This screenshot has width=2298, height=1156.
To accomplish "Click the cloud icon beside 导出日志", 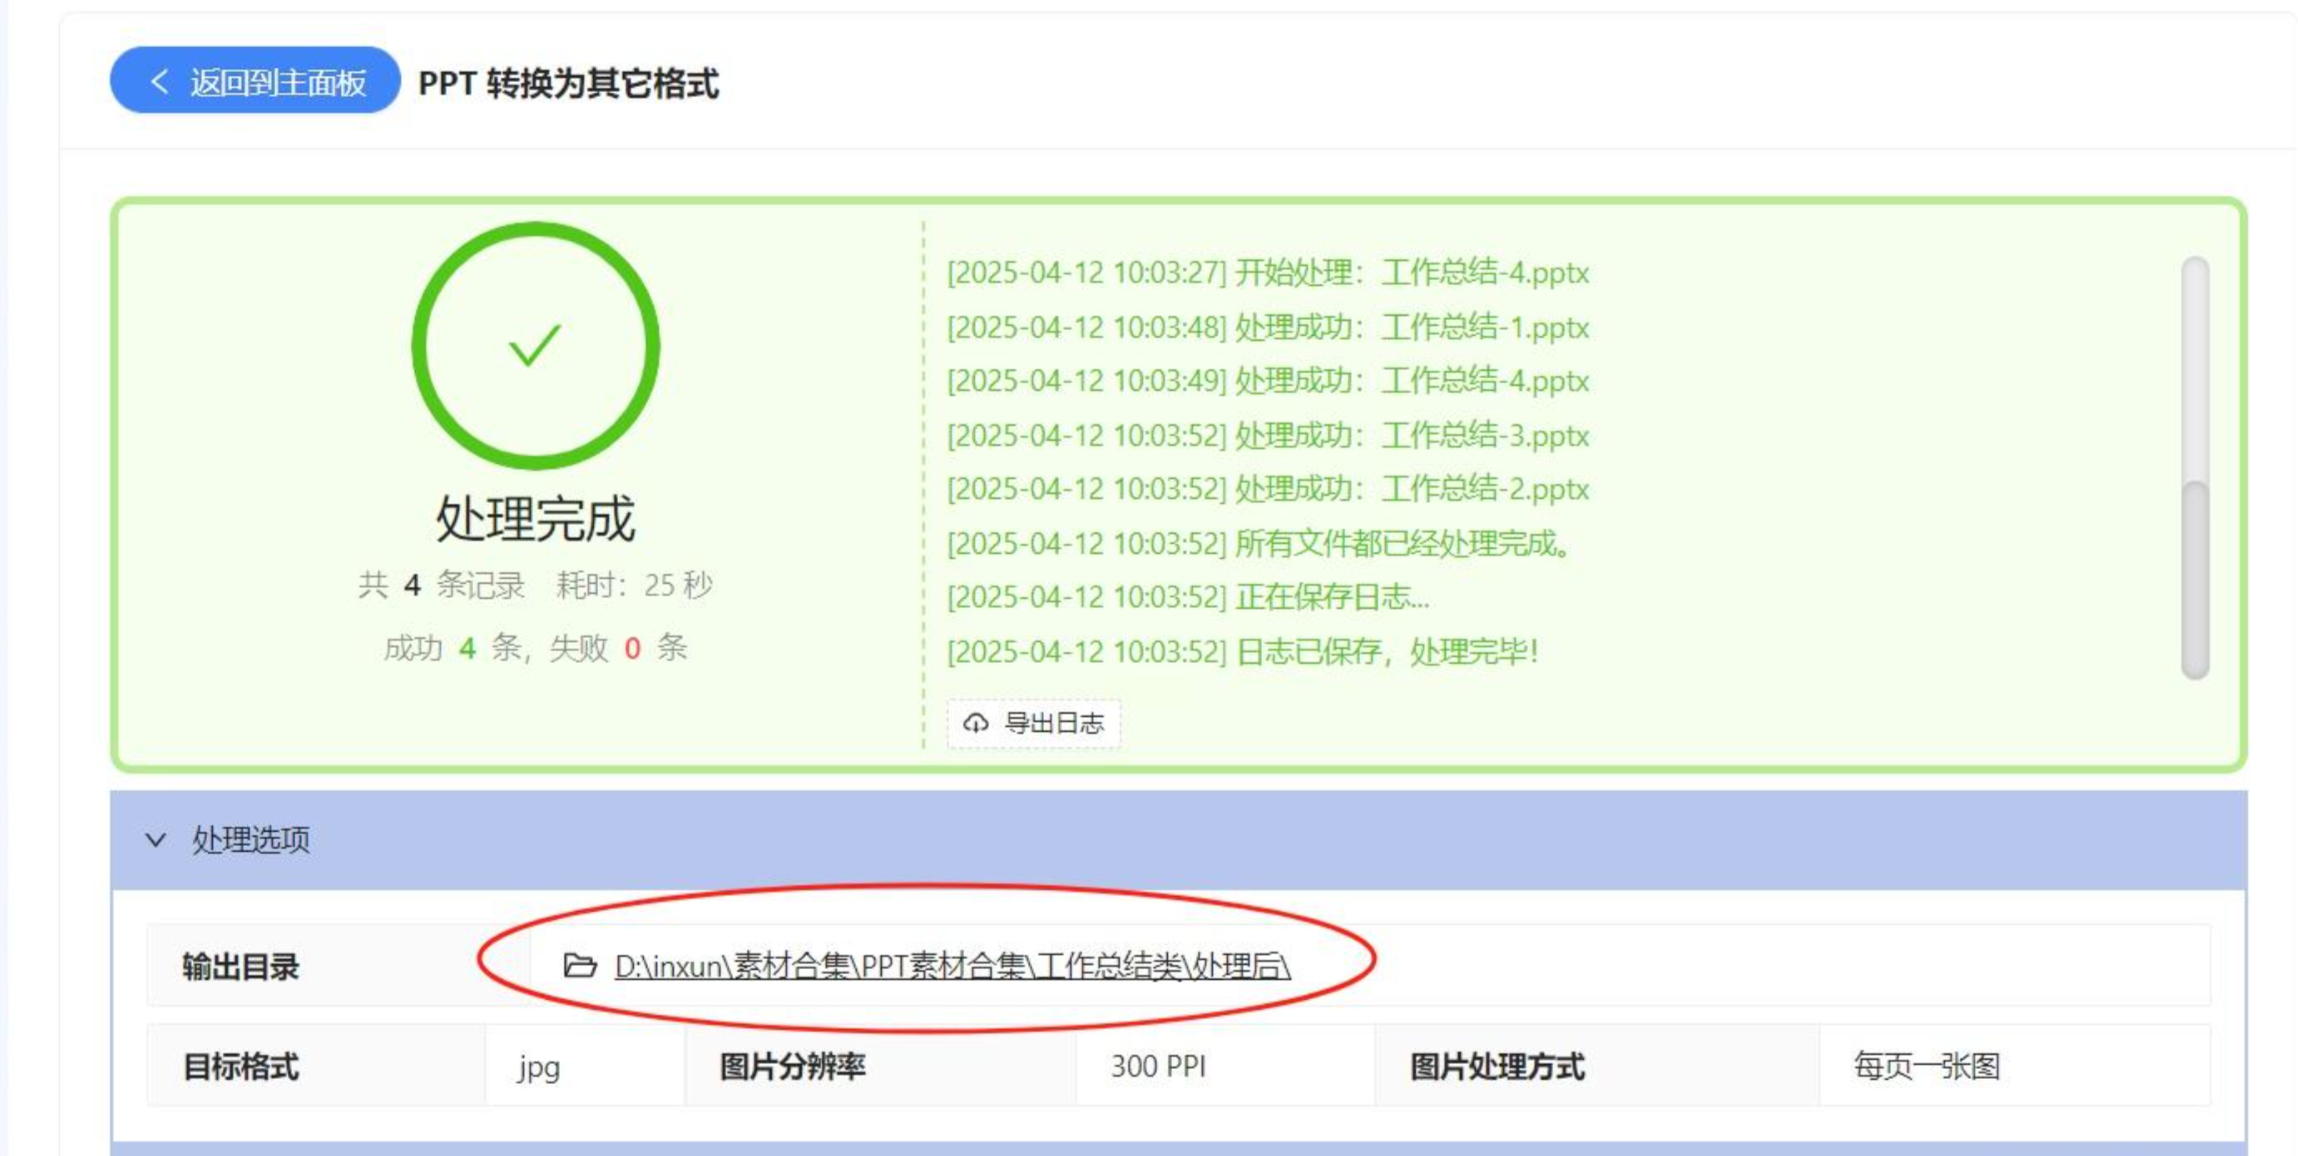I will 975,723.
